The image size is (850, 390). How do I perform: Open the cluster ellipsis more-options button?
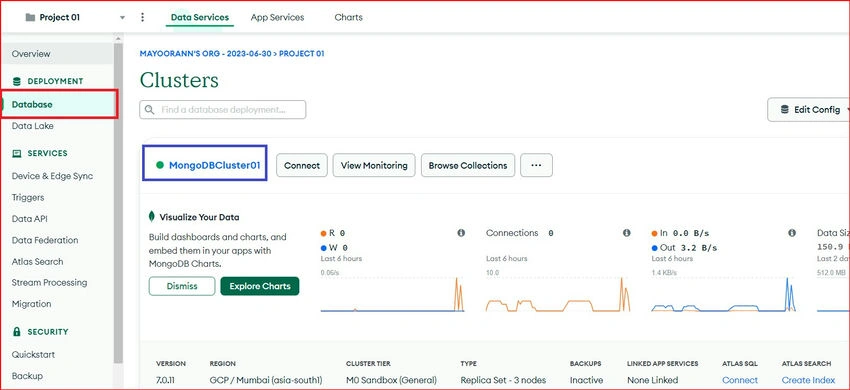point(536,165)
